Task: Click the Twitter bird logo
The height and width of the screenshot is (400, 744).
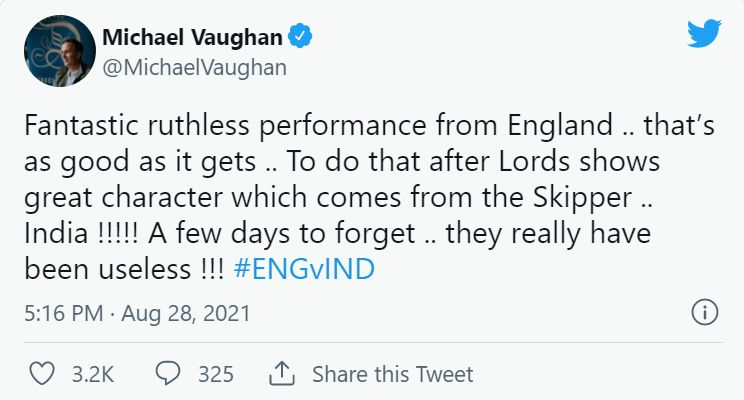Action: click(x=703, y=34)
